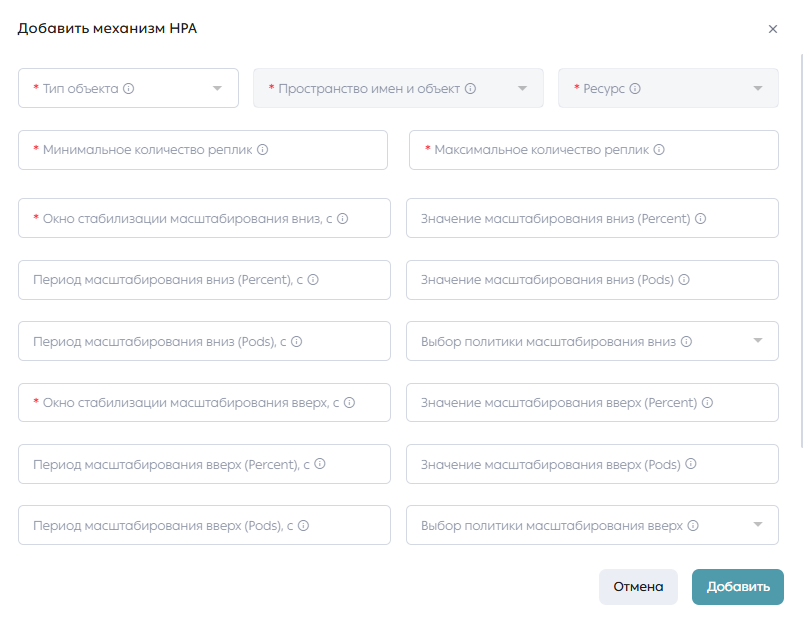Open the Ресурс dropdown arrow

coord(758,89)
